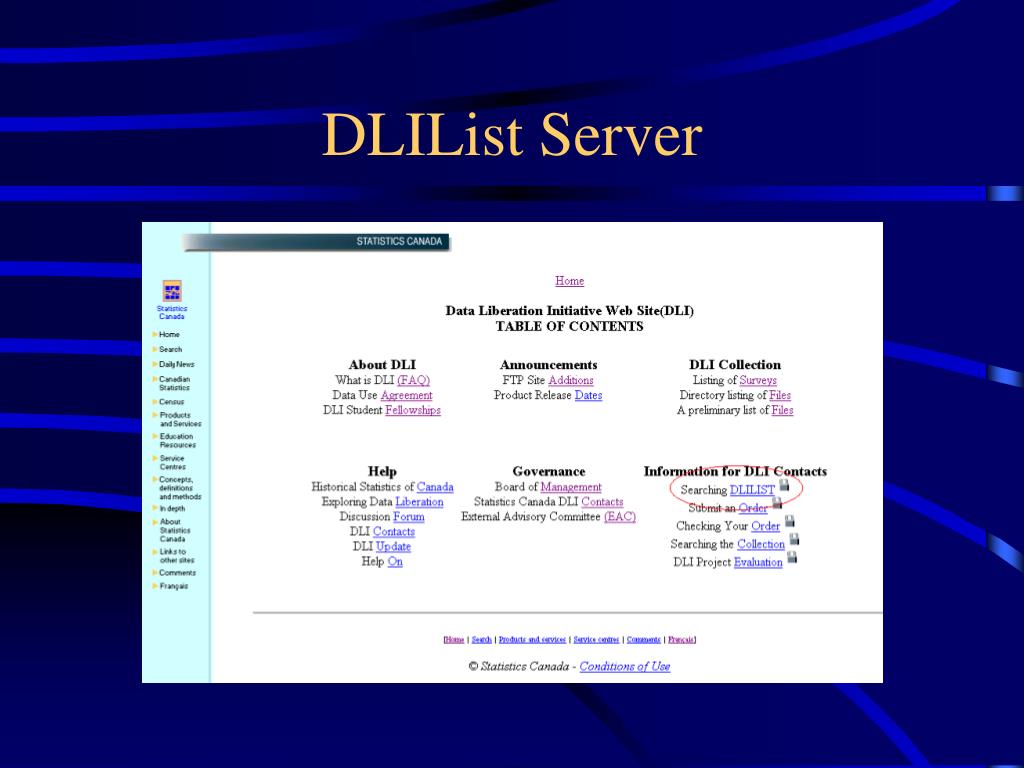Follow the Listing of Surveys link
Screen dimensions: 1024x768
pos(758,380)
